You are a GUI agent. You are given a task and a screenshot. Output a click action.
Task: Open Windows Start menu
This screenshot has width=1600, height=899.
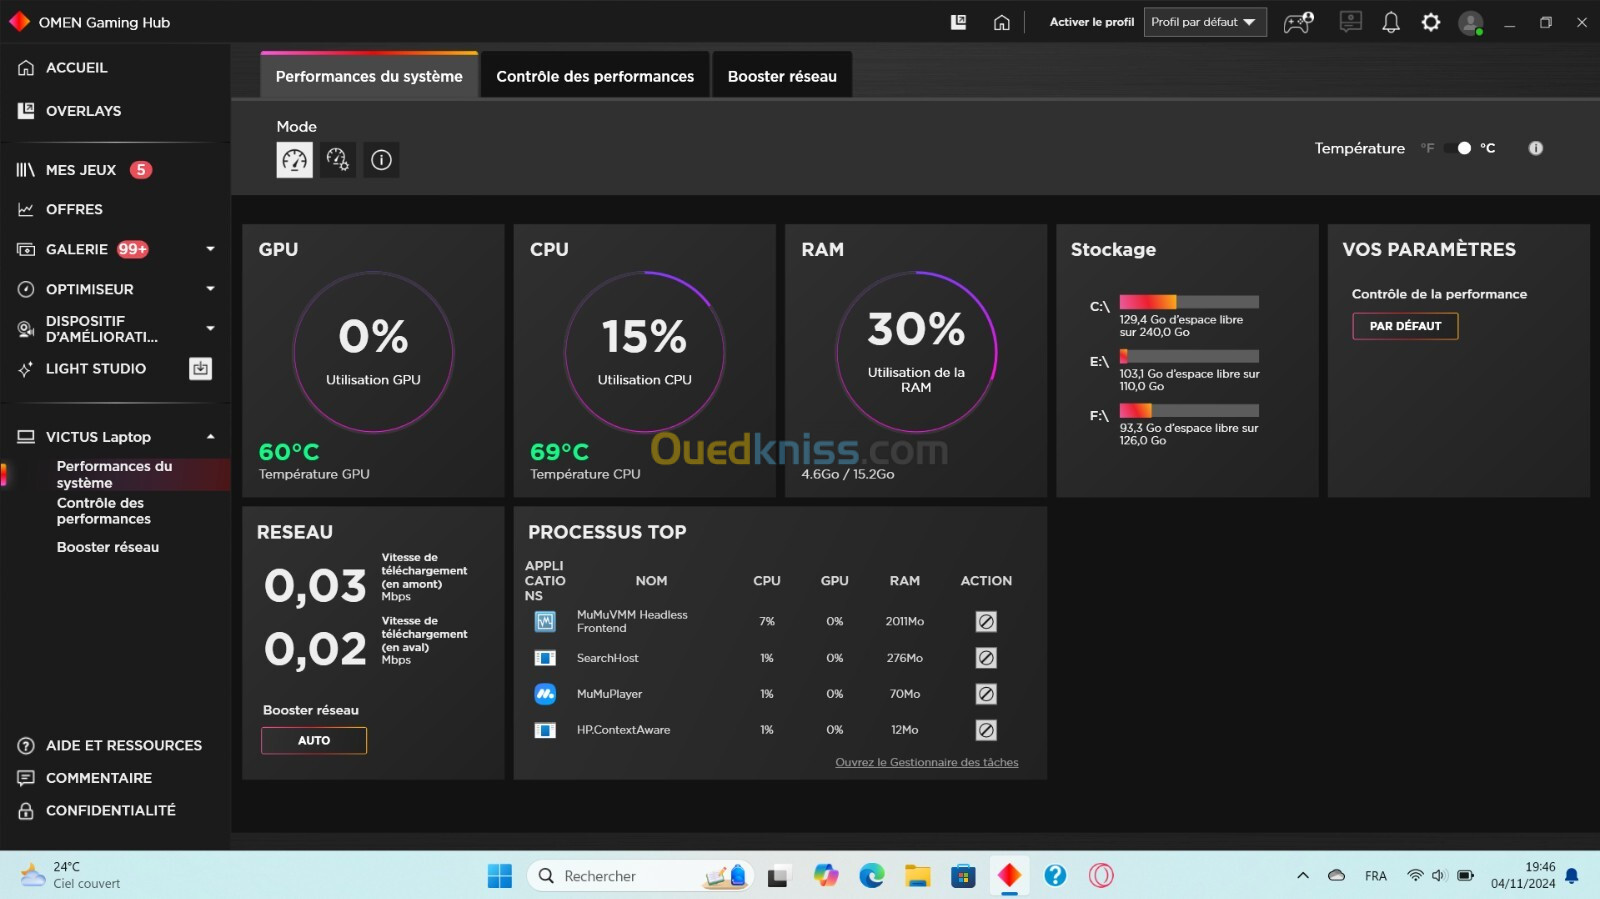click(499, 876)
